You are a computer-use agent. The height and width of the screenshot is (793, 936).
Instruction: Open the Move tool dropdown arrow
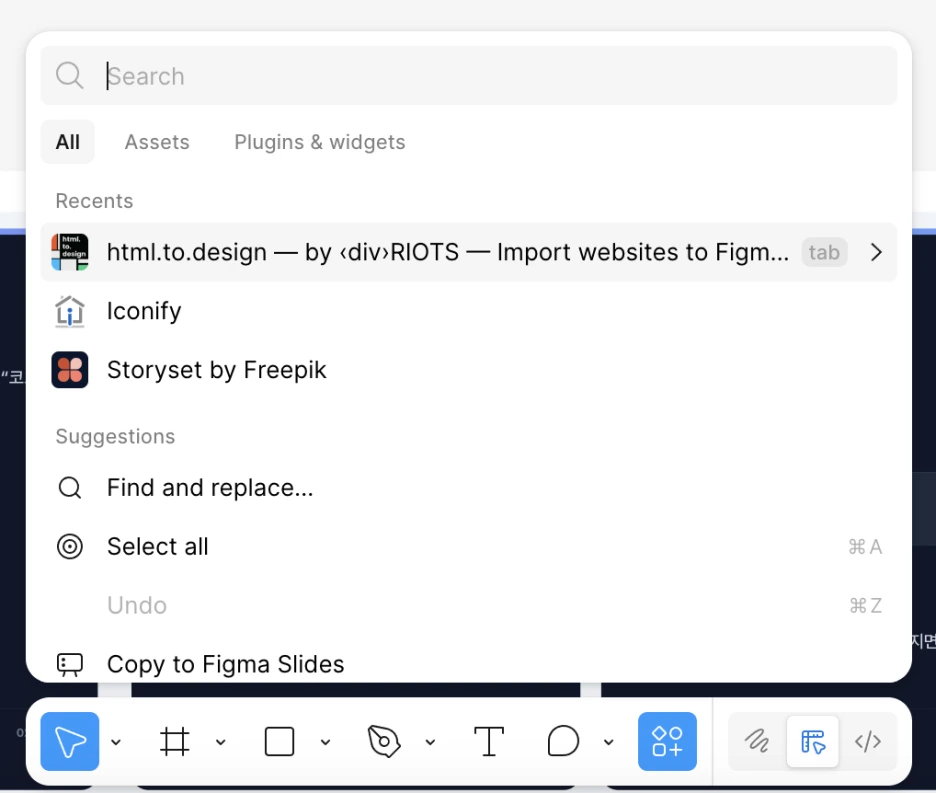(116, 742)
